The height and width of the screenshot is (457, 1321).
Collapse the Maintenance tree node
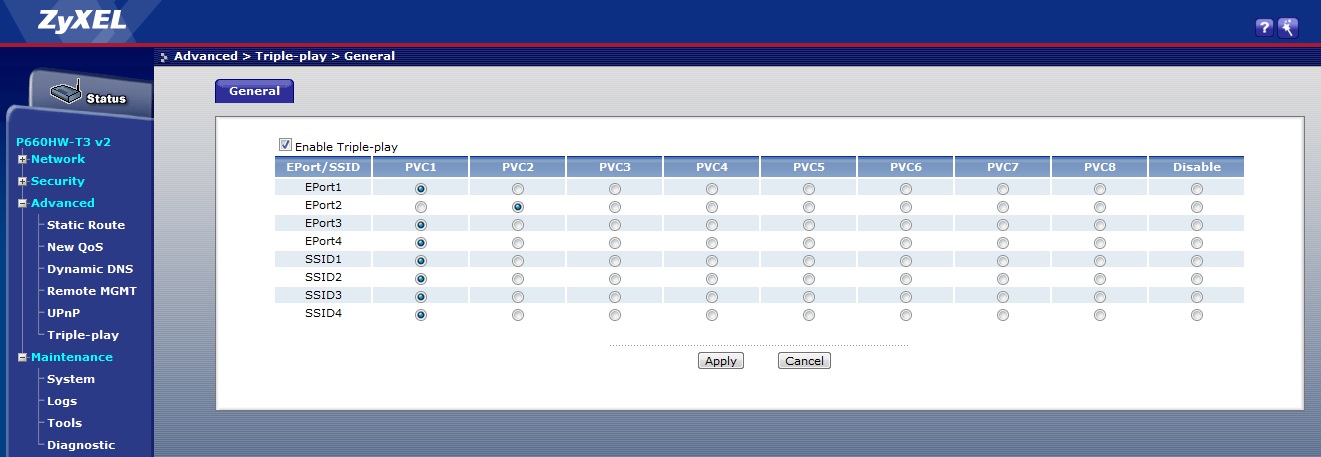click(22, 357)
